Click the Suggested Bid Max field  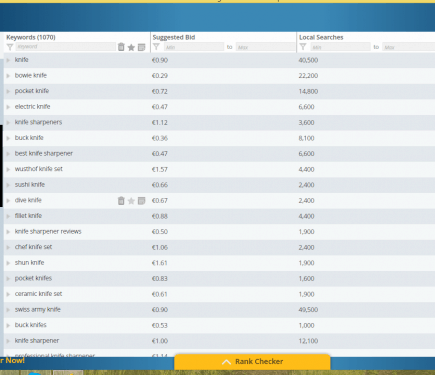[266, 47]
